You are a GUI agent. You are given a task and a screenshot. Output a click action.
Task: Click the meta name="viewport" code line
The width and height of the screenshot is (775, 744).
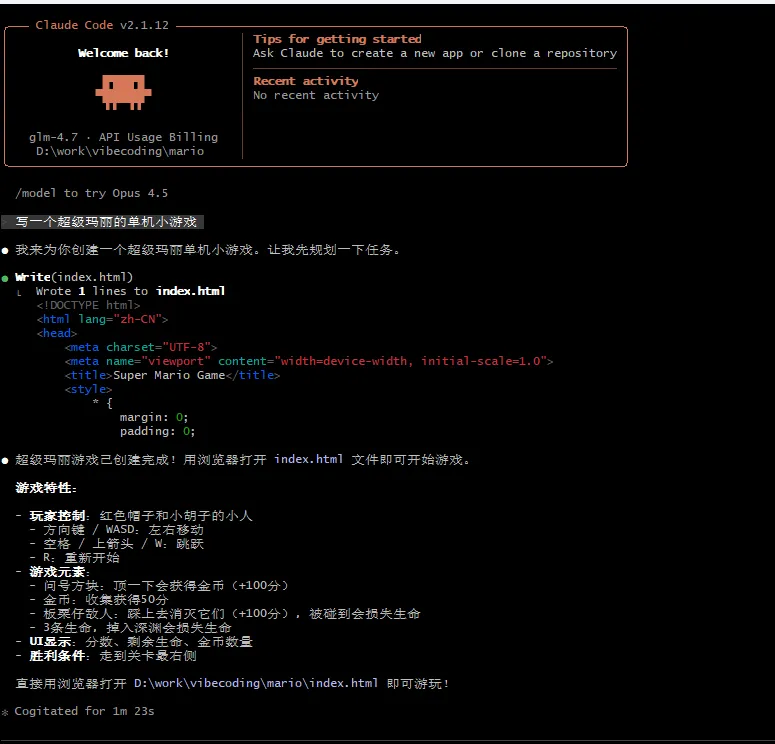pos(308,361)
